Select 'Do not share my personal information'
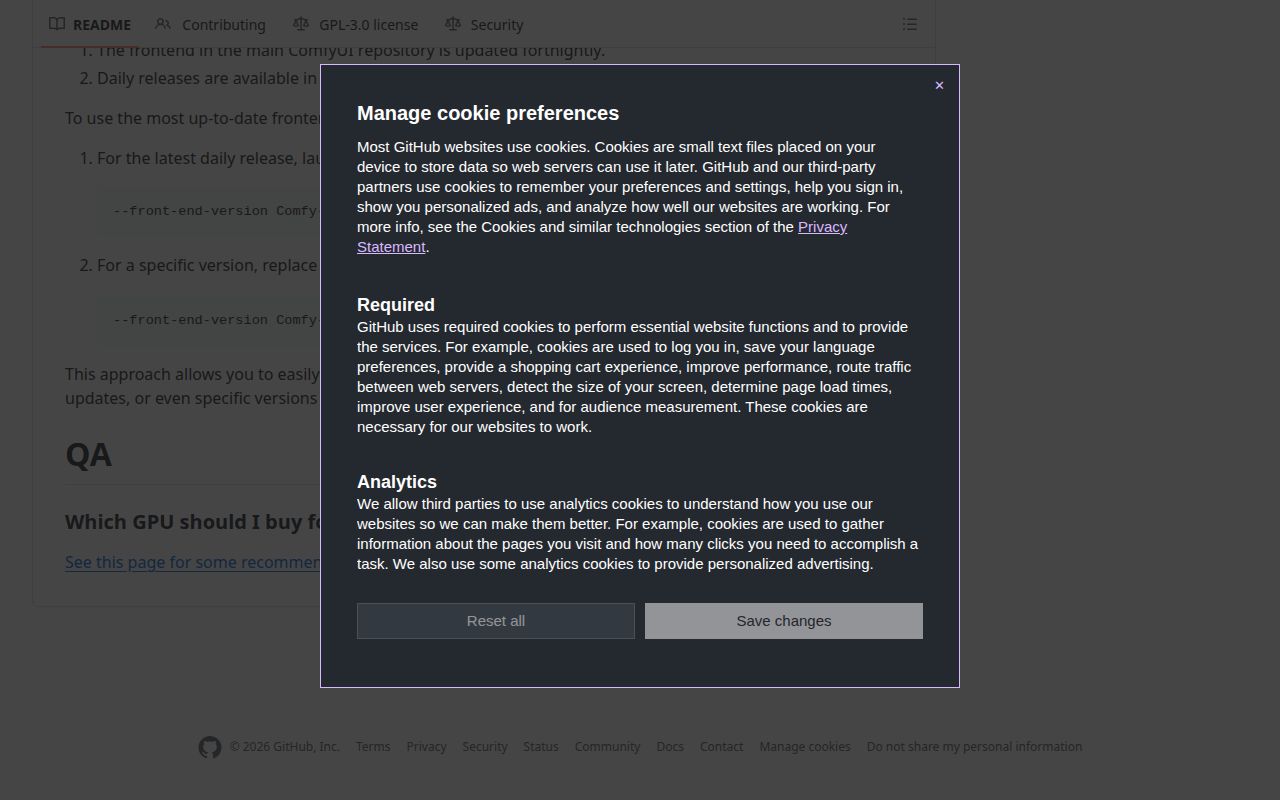Screen dimensions: 1280x800 [x=974, y=747]
